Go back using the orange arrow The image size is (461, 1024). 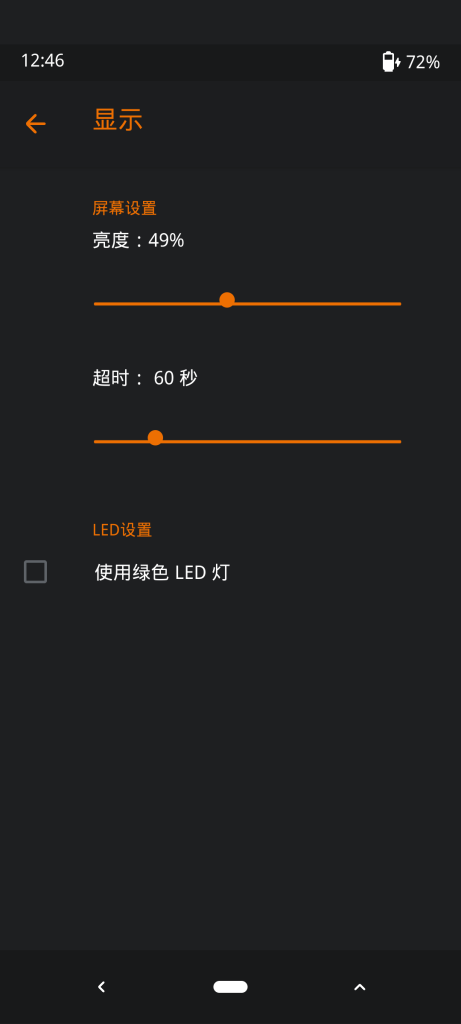(35, 123)
